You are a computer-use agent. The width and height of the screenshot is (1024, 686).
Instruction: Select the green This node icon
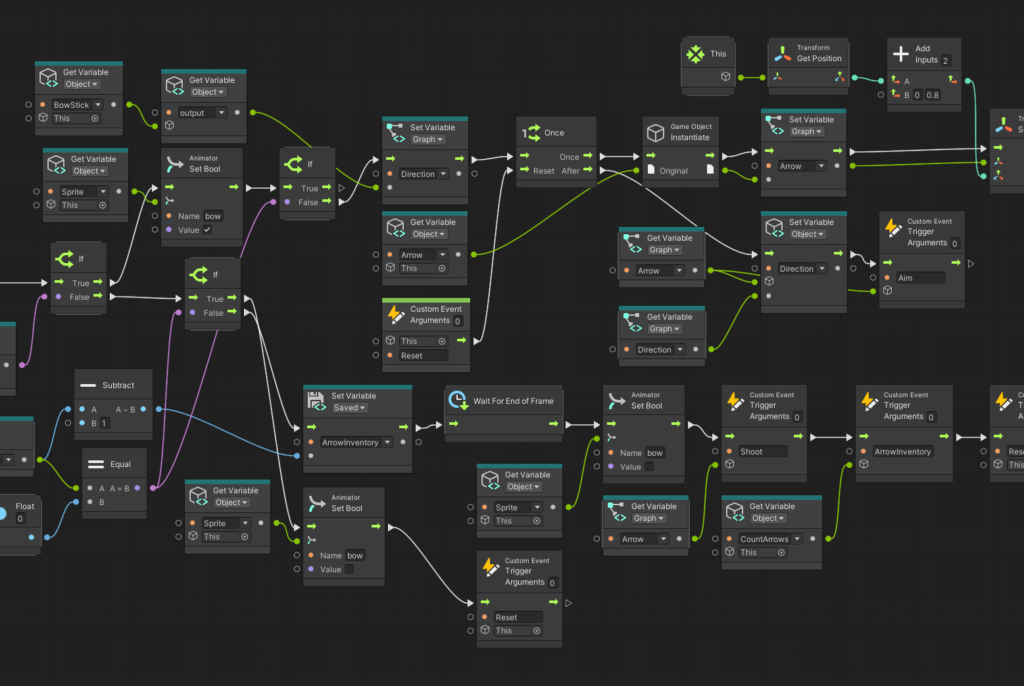coord(696,54)
